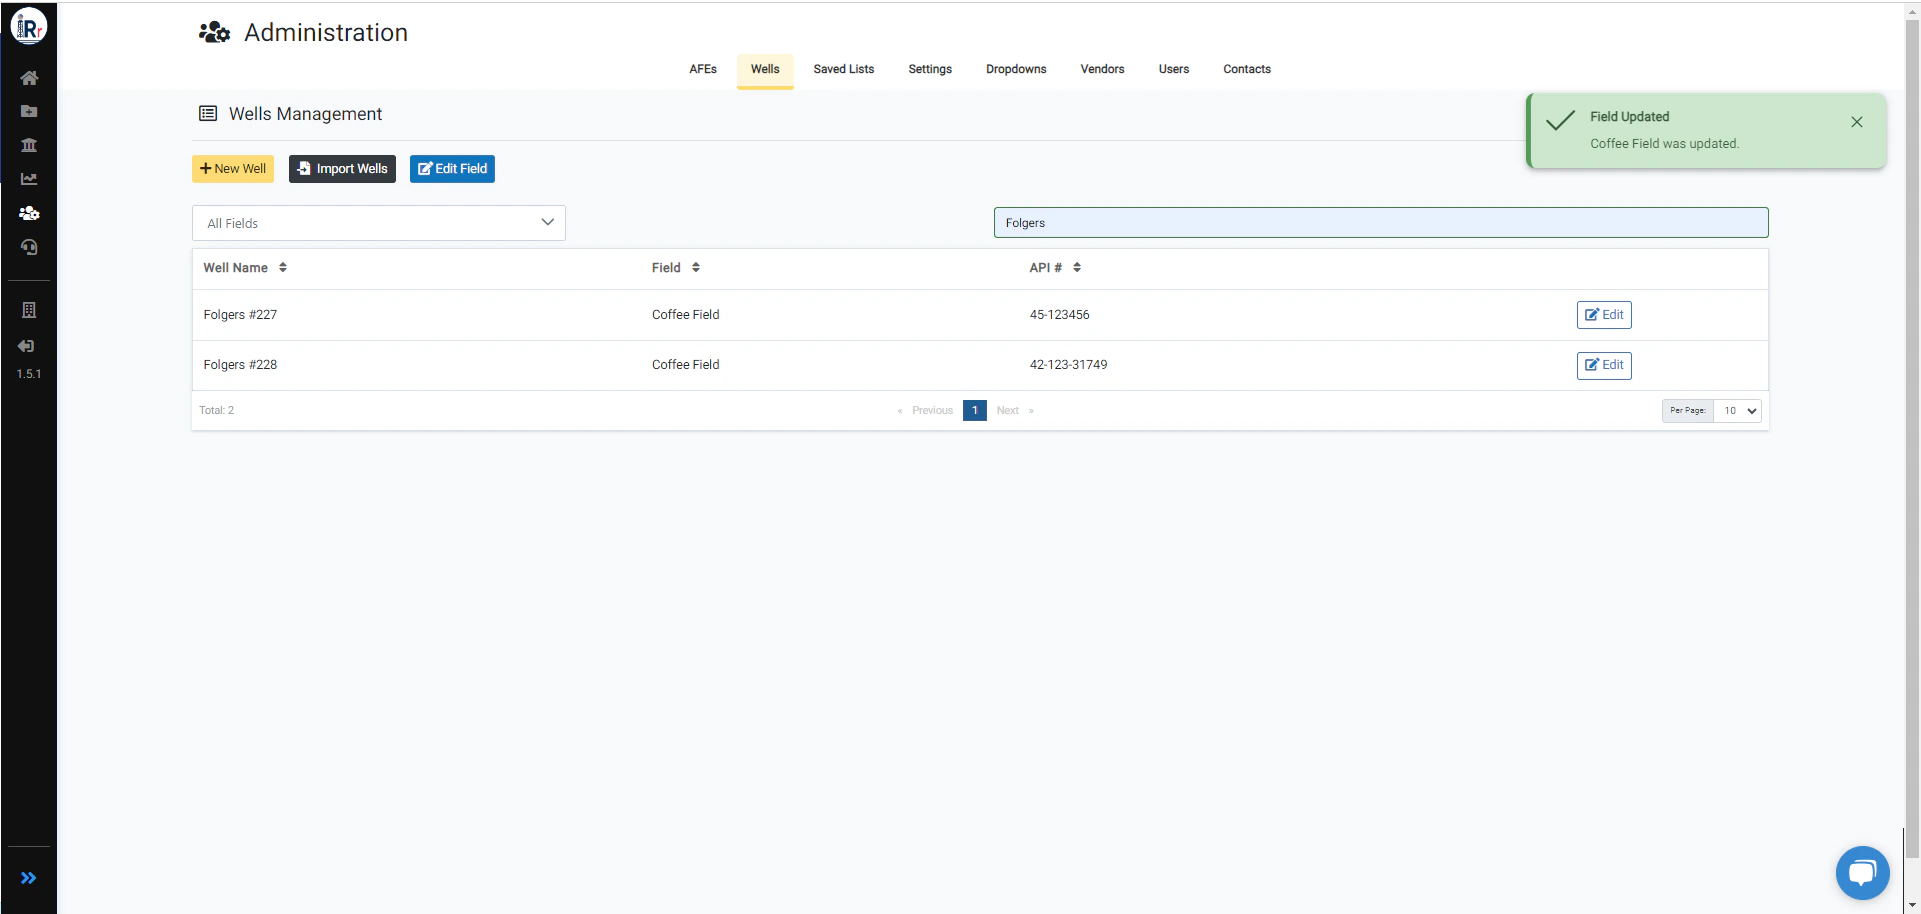Image resolution: width=1921 pixels, height=914 pixels.
Task: Expand the sidebar with double chevron
Action: pos(28,878)
